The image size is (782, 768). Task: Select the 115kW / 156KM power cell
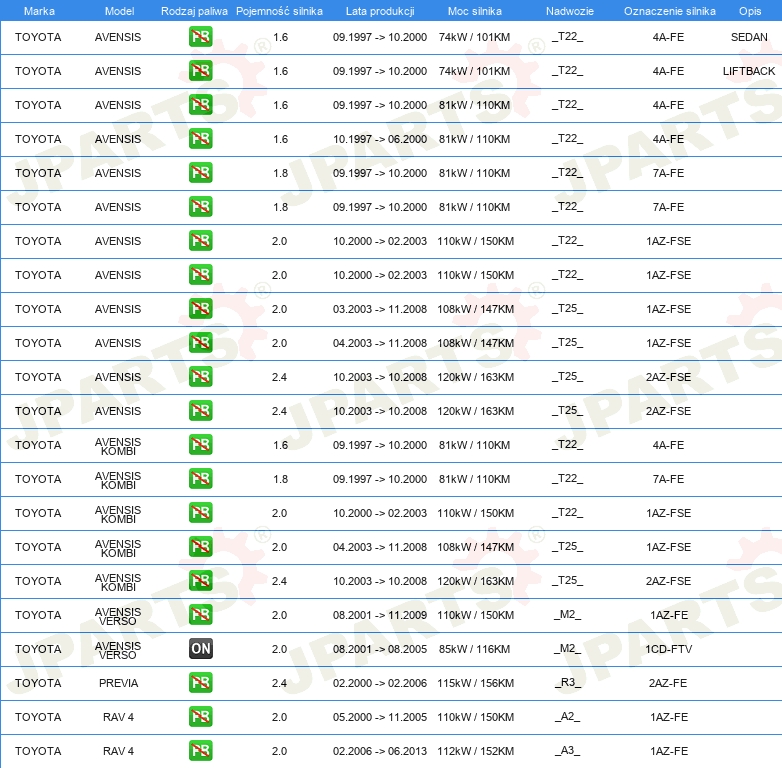[475, 683]
